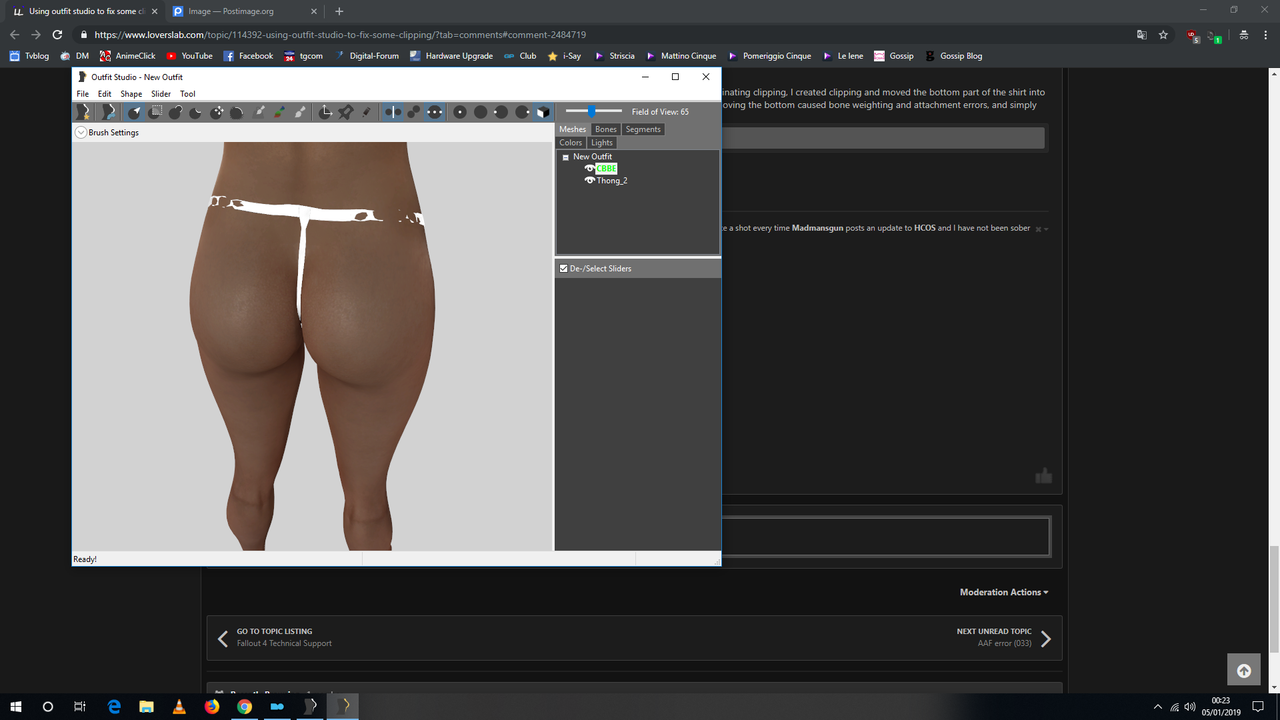Screen dimensions: 1280x720
Task: Uncheck the De-/Select Sliders checkbox
Action: 564,268
